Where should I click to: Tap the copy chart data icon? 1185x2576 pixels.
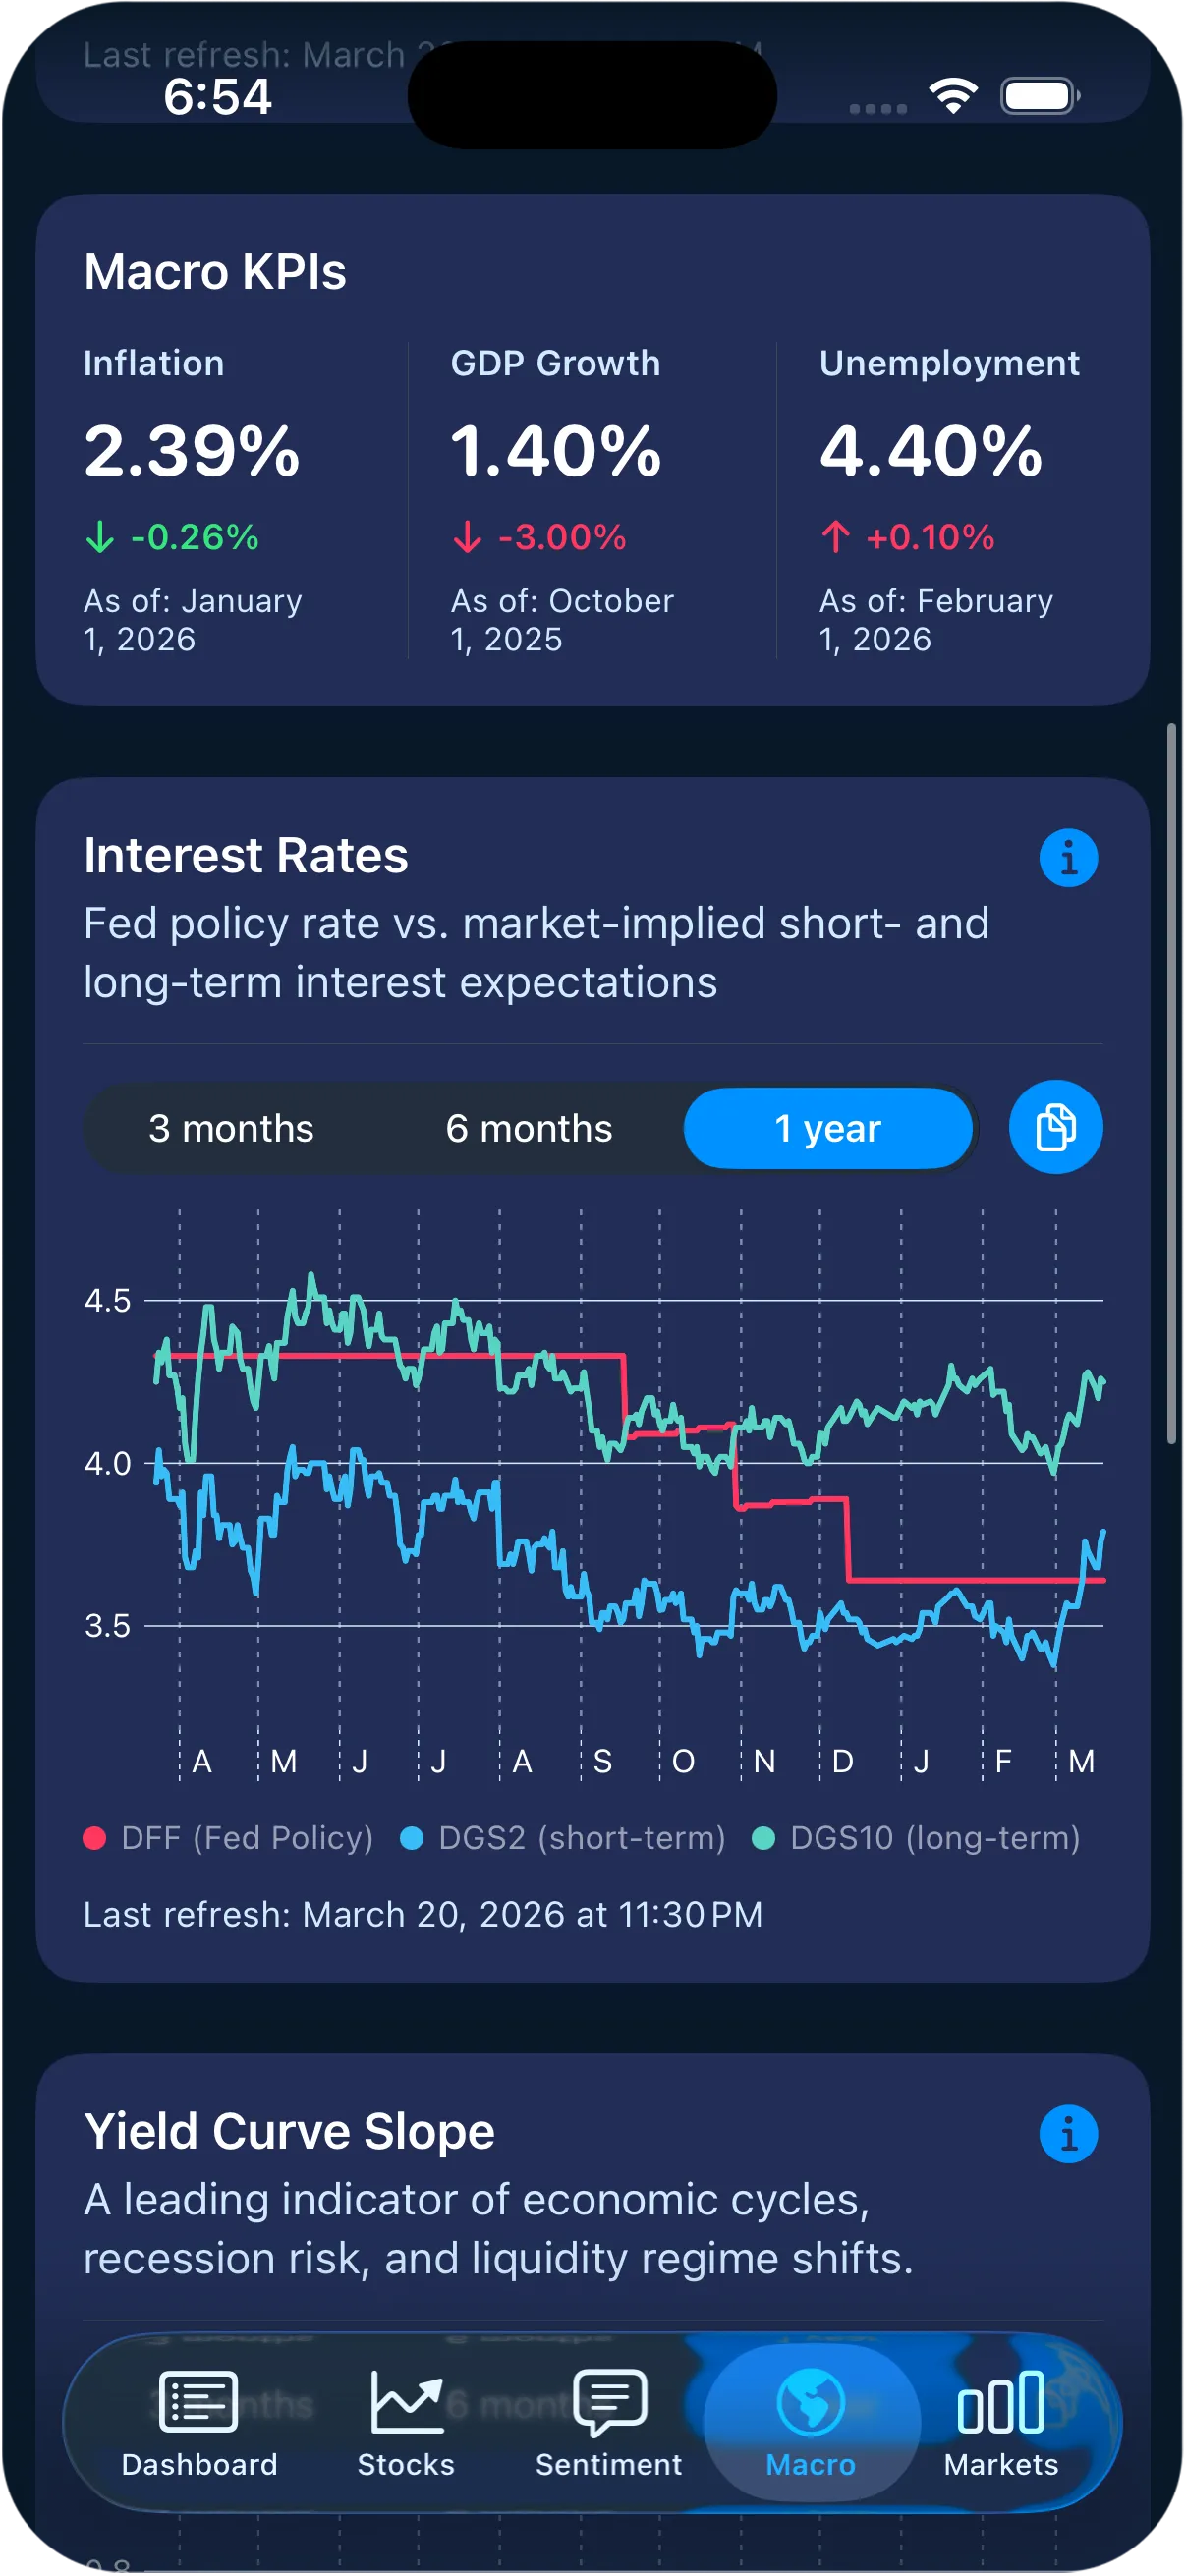(1055, 1127)
